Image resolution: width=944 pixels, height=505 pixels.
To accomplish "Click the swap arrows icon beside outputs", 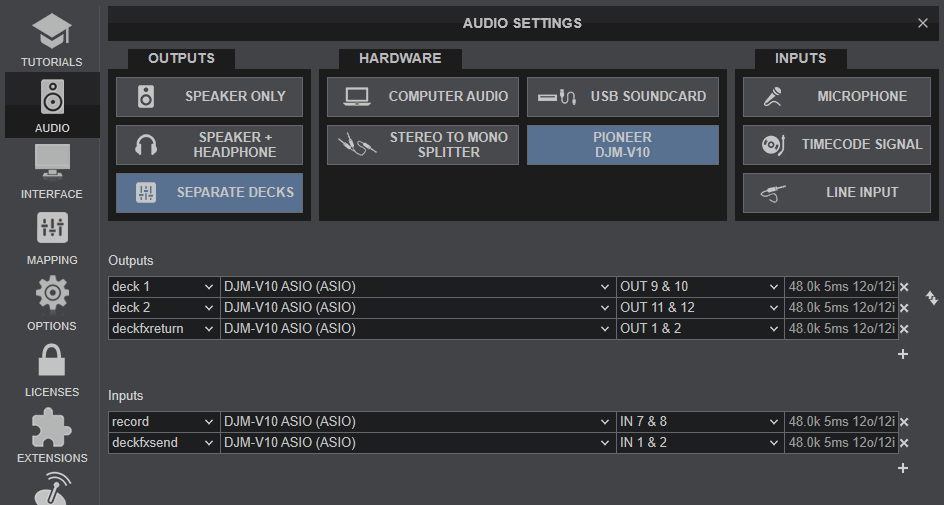I will (931, 298).
